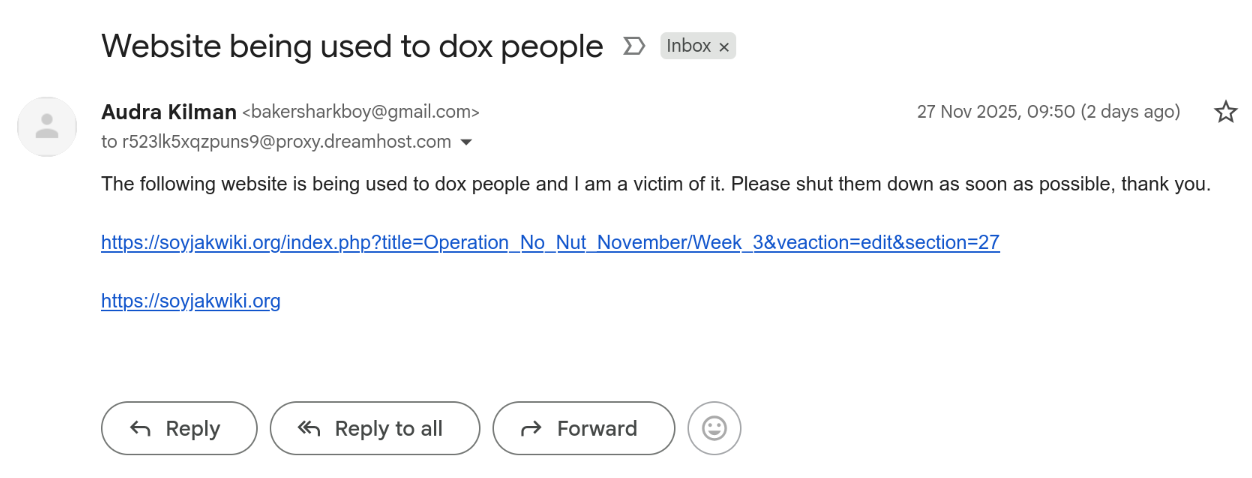Remove the Inbox label with its X

[725, 46]
